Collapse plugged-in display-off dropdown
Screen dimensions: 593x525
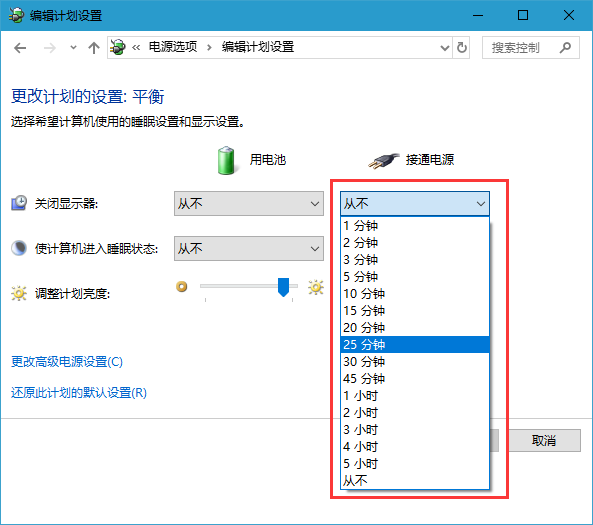[415, 203]
